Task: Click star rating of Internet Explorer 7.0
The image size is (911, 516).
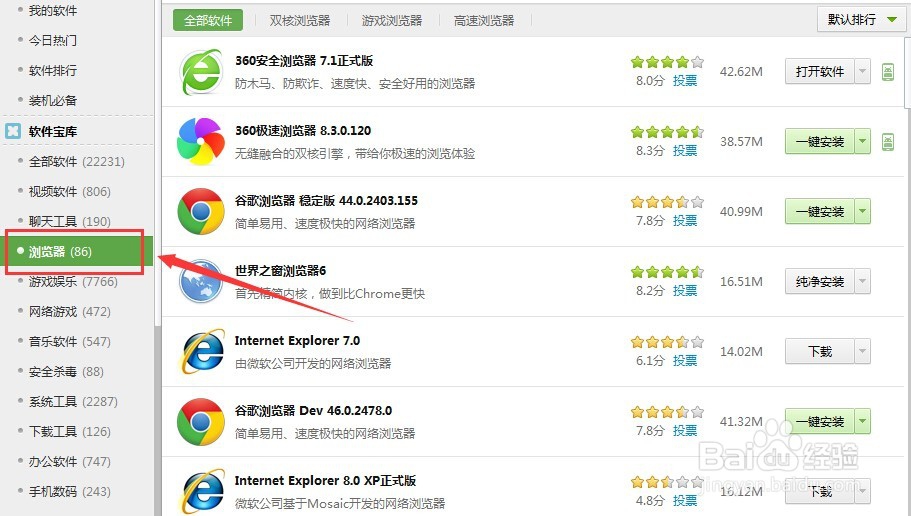Action: coord(668,342)
